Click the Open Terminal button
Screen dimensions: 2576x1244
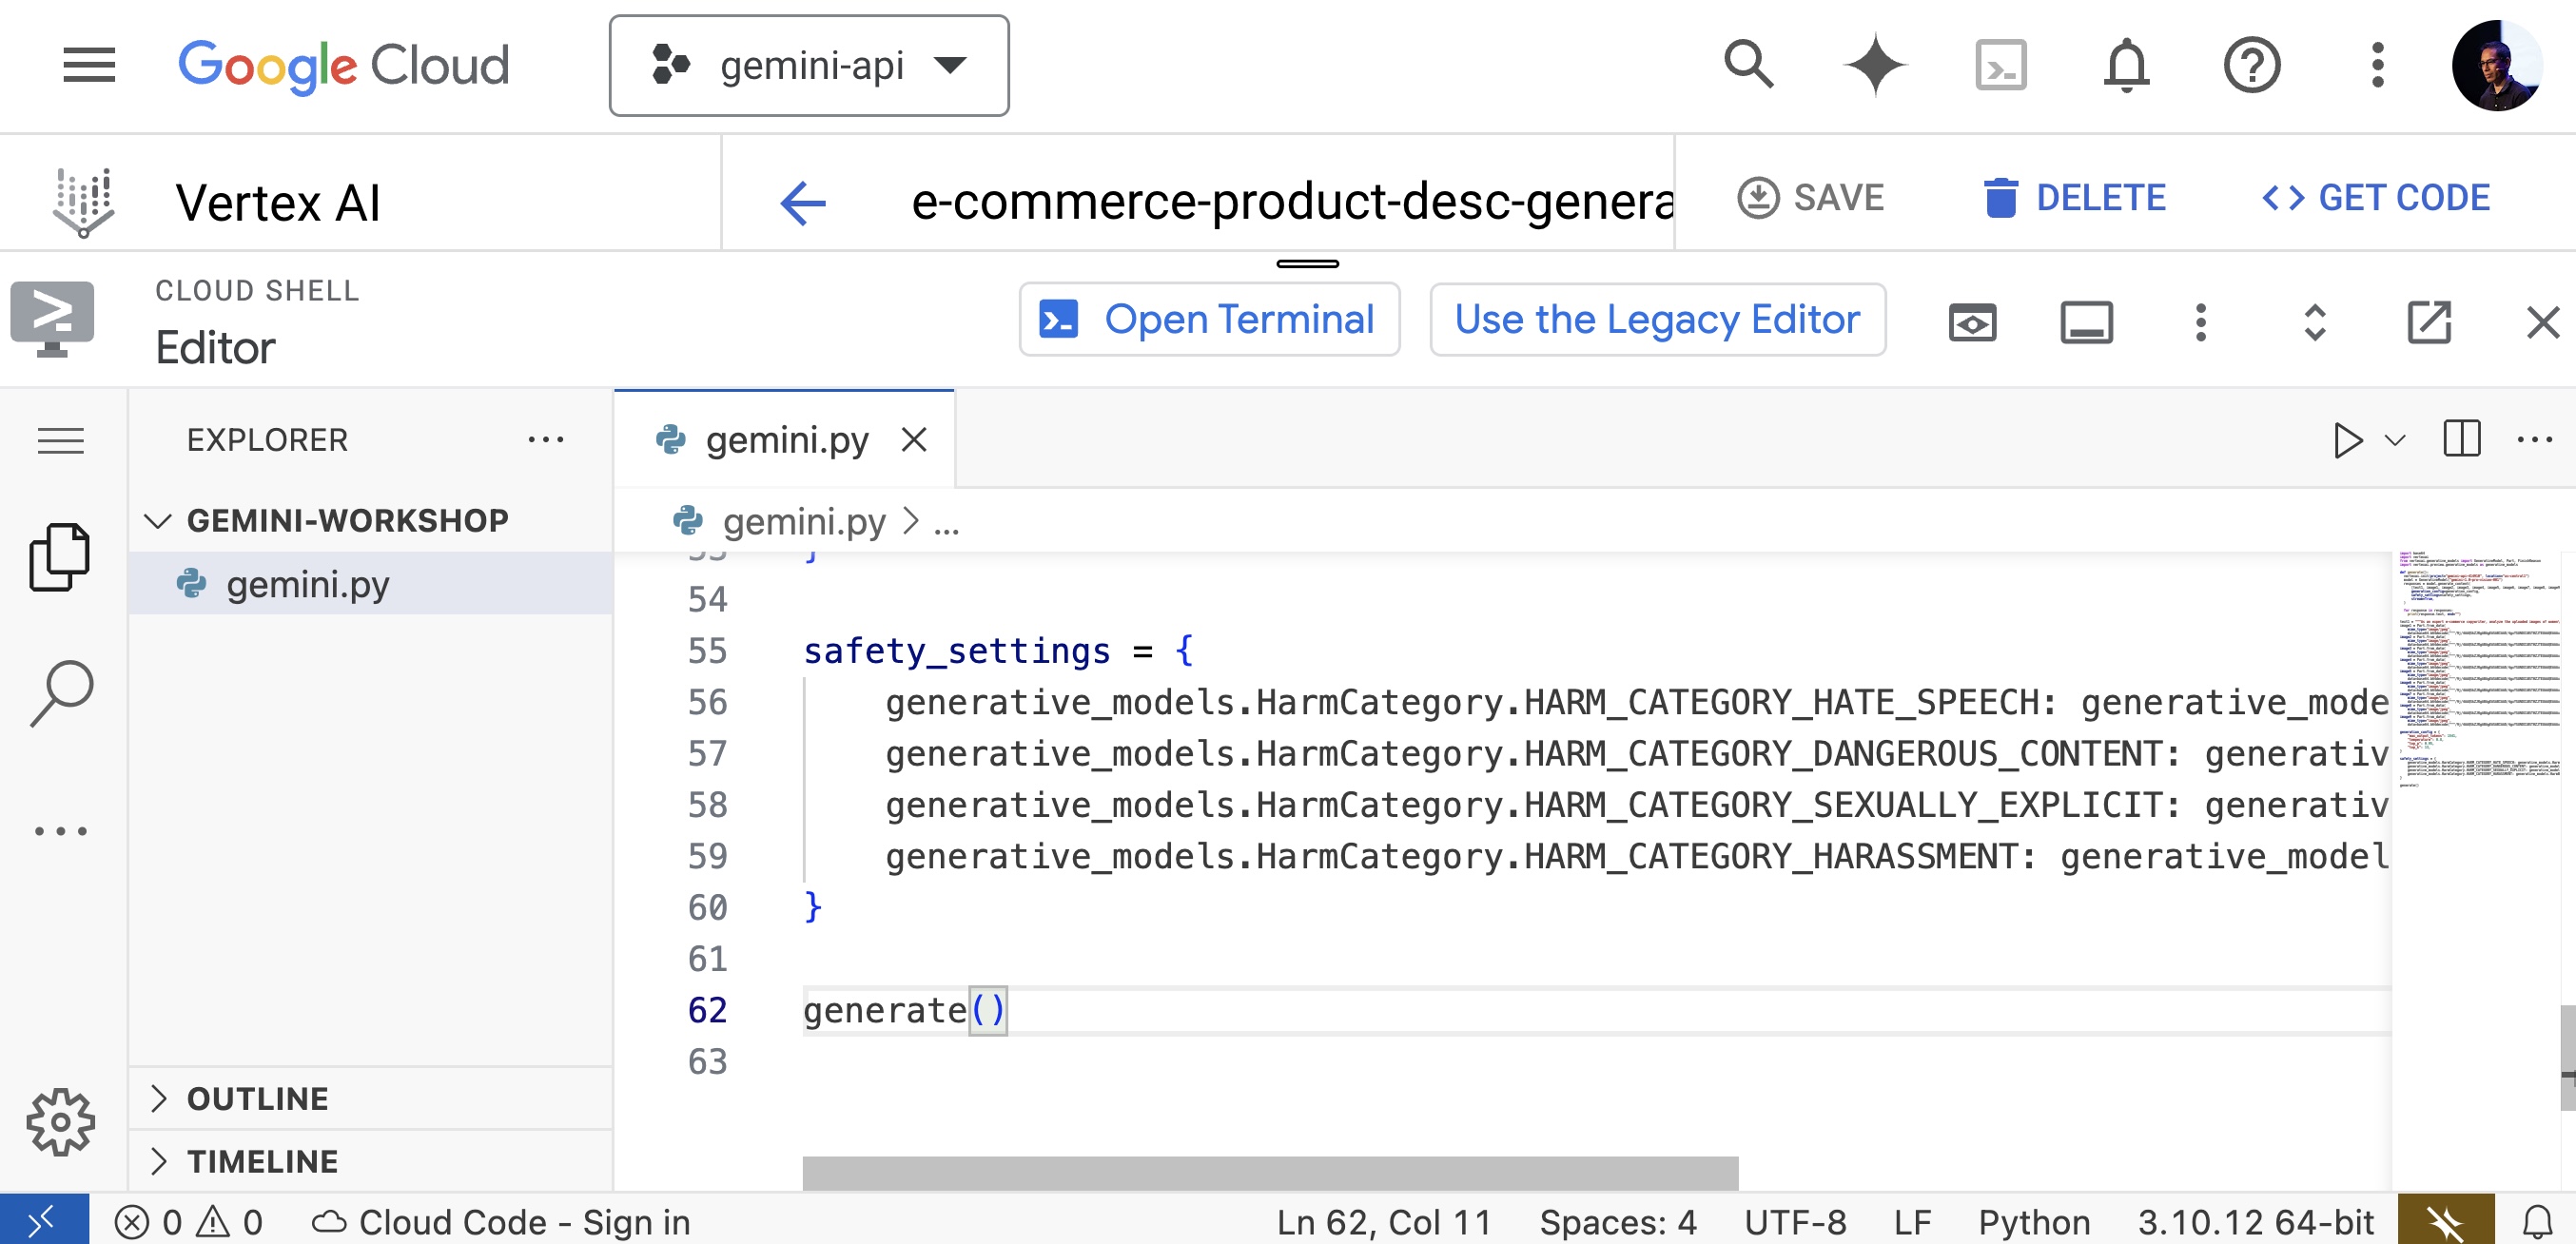click(x=1209, y=319)
